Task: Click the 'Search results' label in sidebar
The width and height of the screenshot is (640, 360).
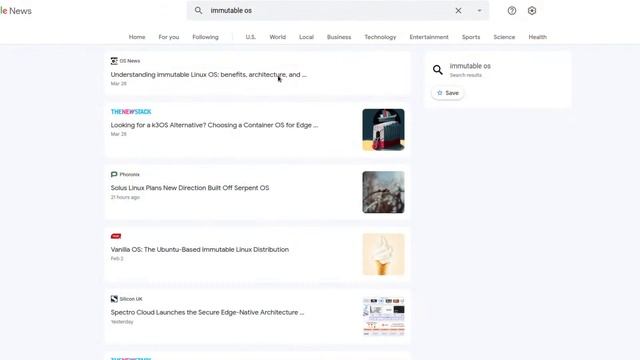Action: [x=466, y=75]
